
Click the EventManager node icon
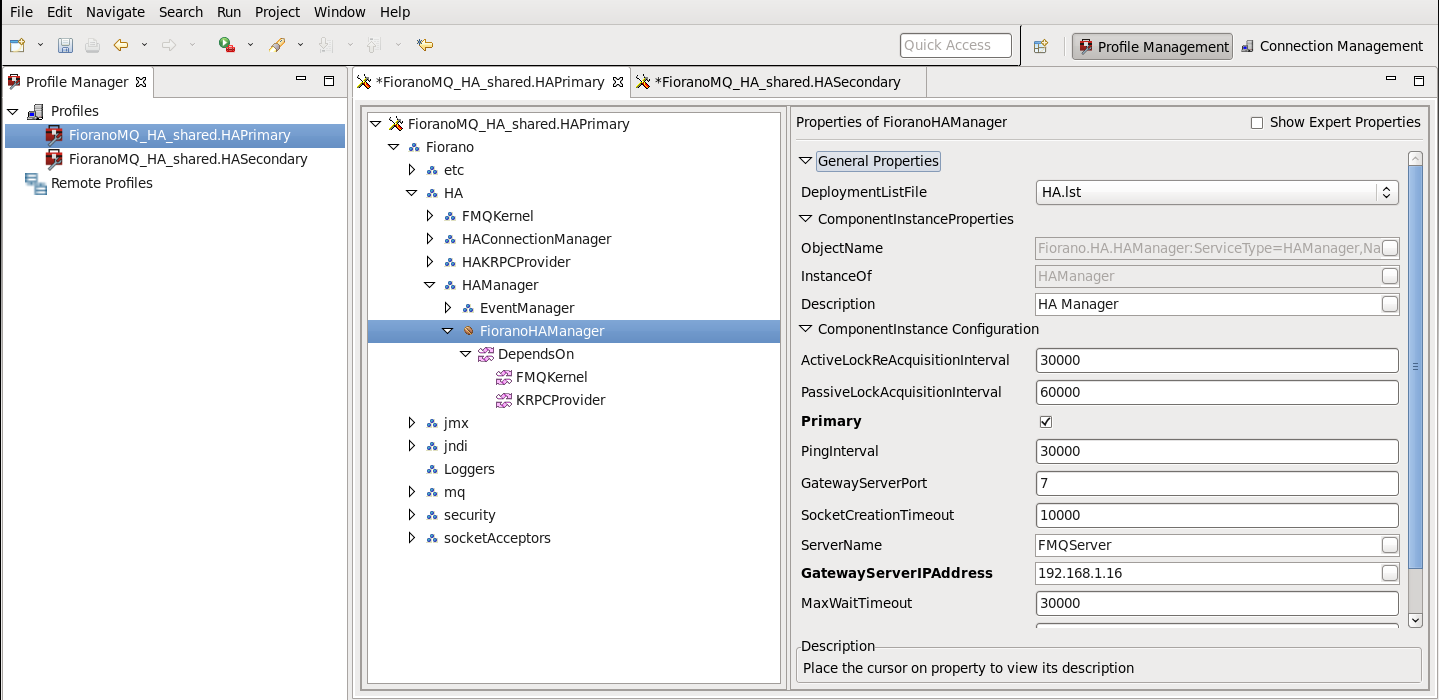[469, 308]
